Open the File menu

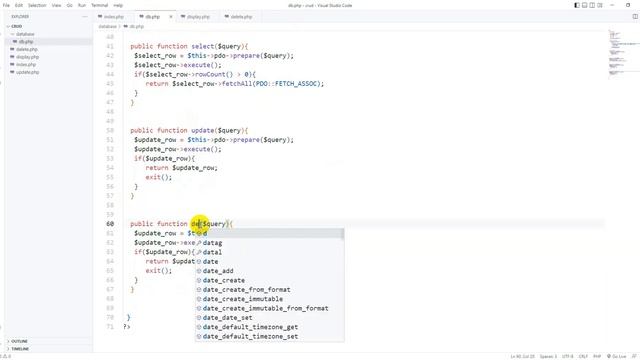6,5
